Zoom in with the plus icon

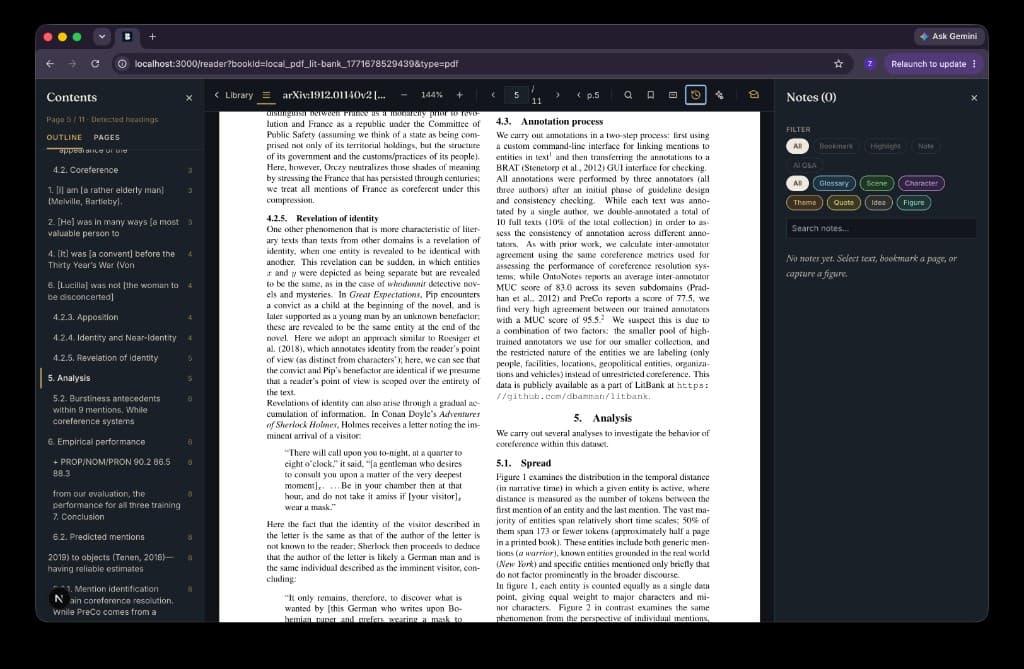tap(460, 95)
